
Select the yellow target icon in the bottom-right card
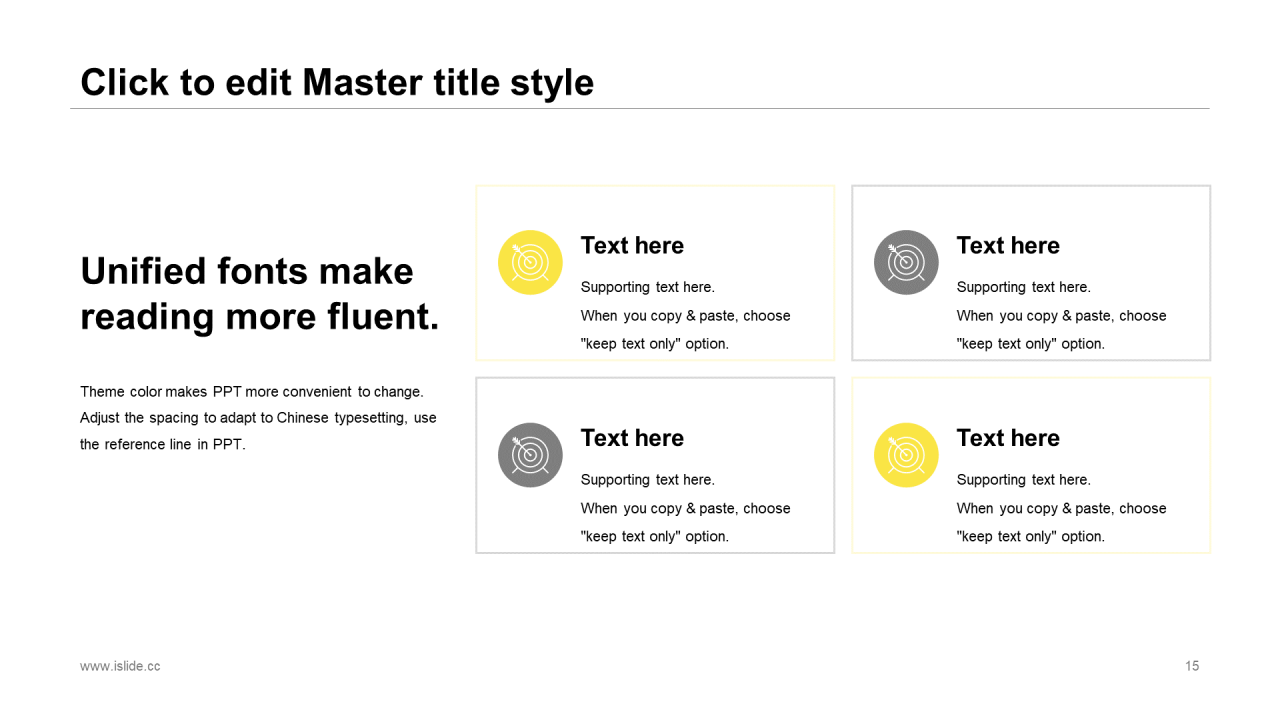point(906,455)
